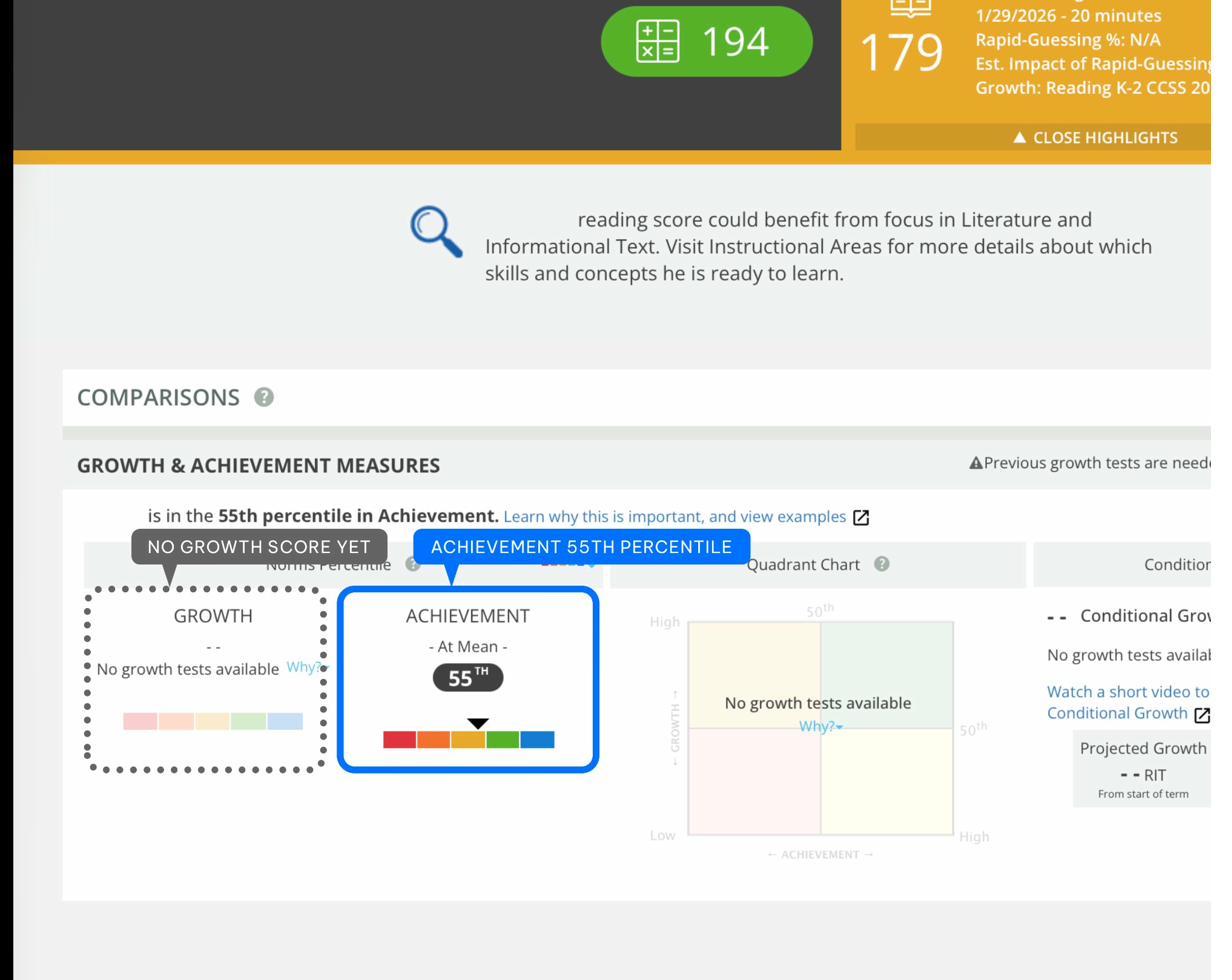Open the Comparisons help question mark
Viewport: 1232px width, 980px height.
point(264,397)
